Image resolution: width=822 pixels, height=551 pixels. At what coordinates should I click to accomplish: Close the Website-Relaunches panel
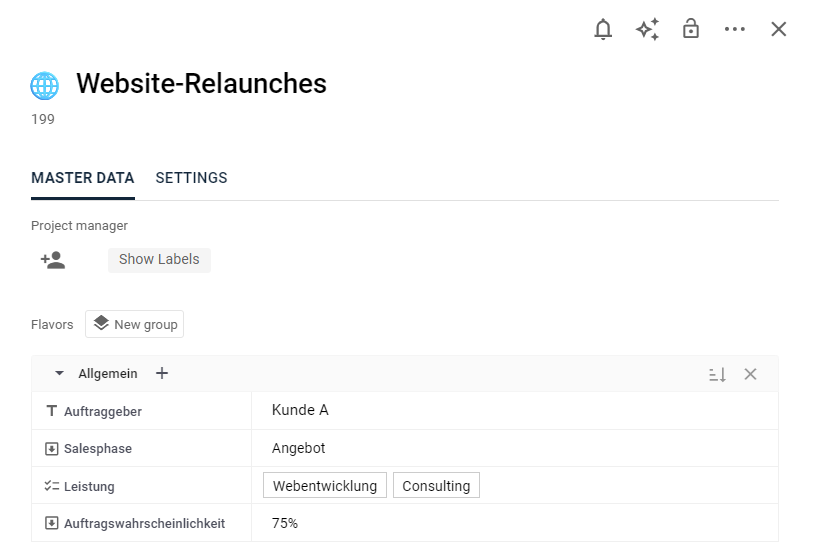[x=778, y=29]
